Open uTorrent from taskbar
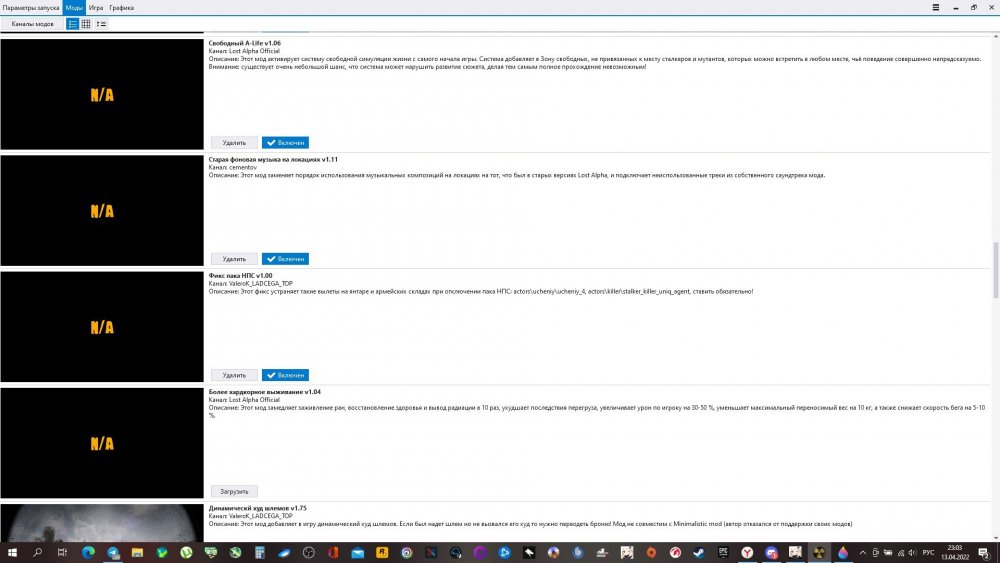 186,552
